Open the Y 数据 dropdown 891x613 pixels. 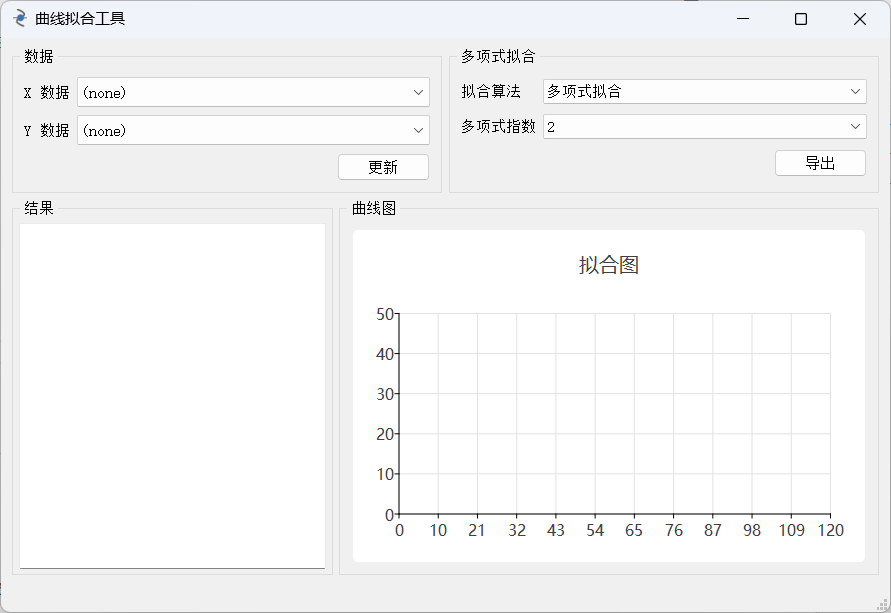click(253, 130)
